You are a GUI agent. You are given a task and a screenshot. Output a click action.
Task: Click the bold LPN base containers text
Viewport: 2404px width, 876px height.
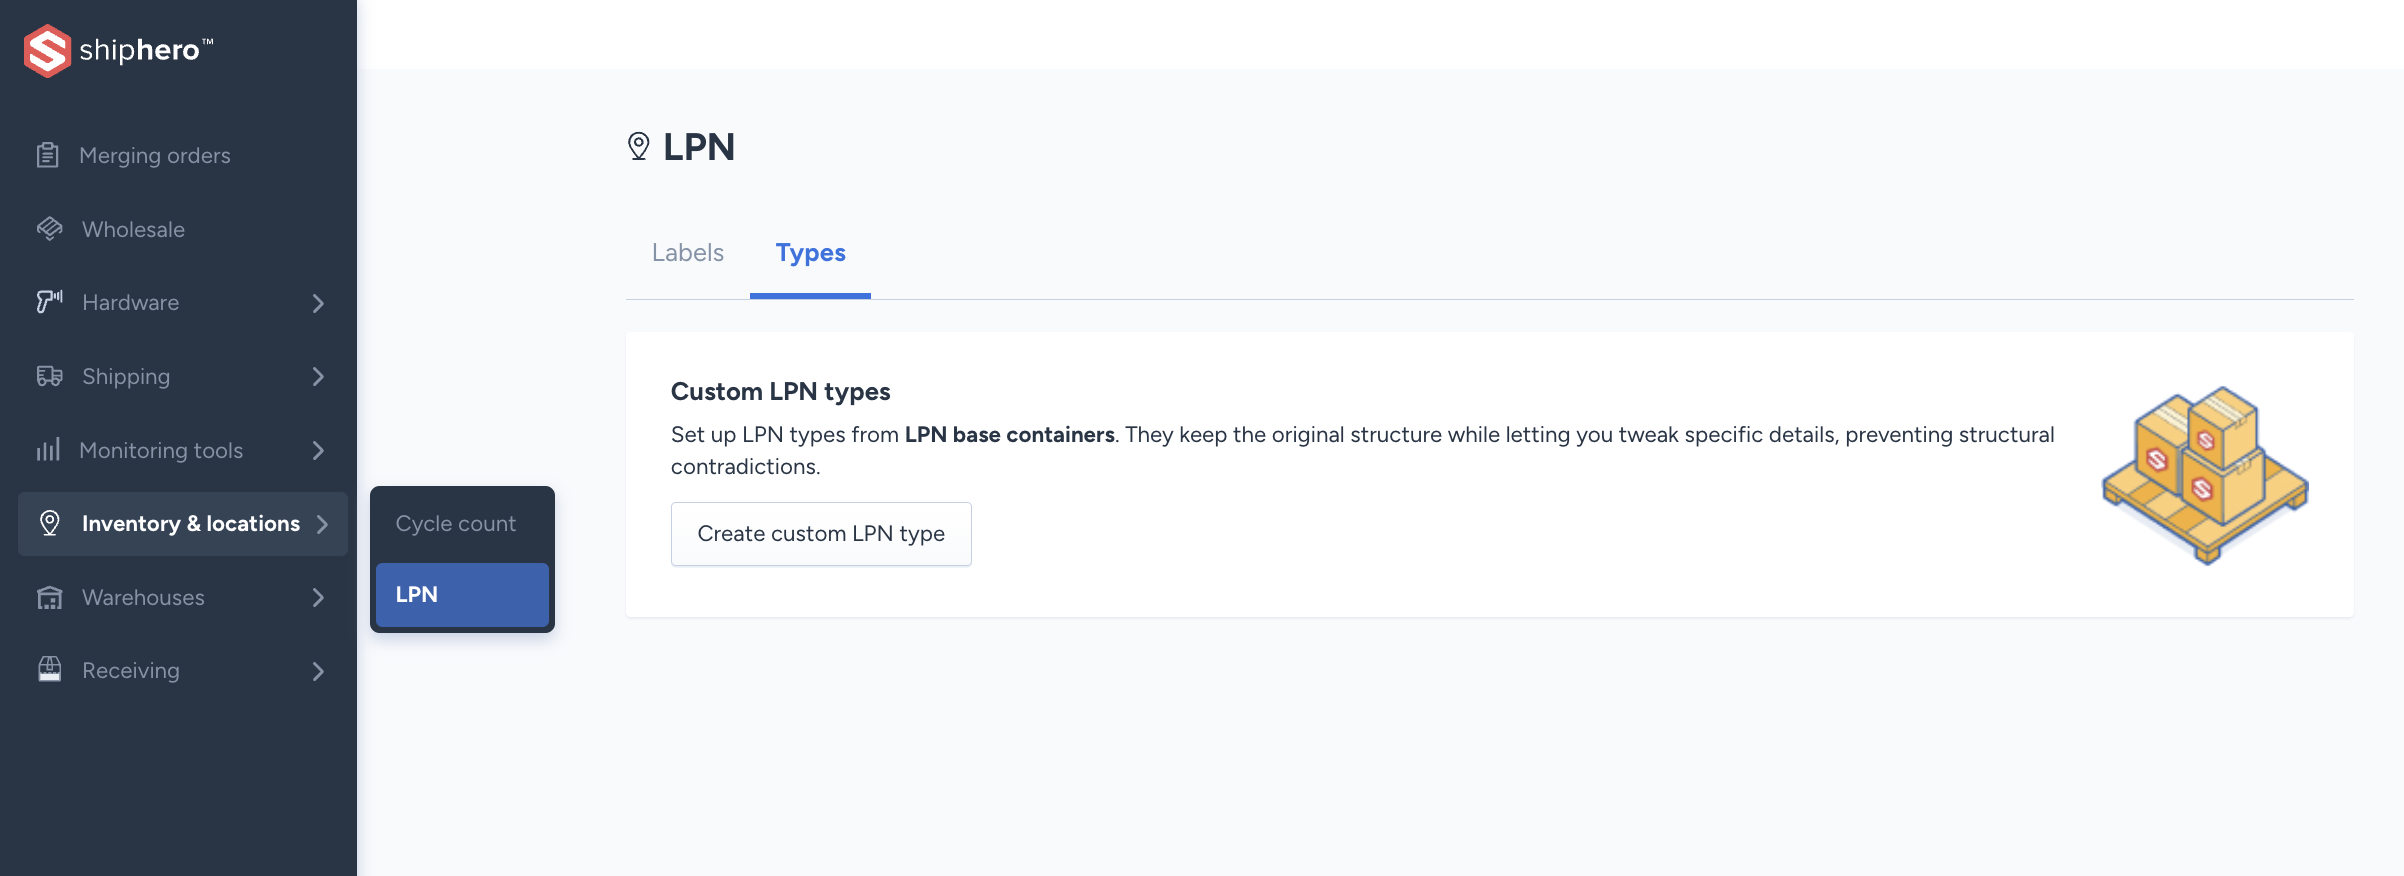1009,435
